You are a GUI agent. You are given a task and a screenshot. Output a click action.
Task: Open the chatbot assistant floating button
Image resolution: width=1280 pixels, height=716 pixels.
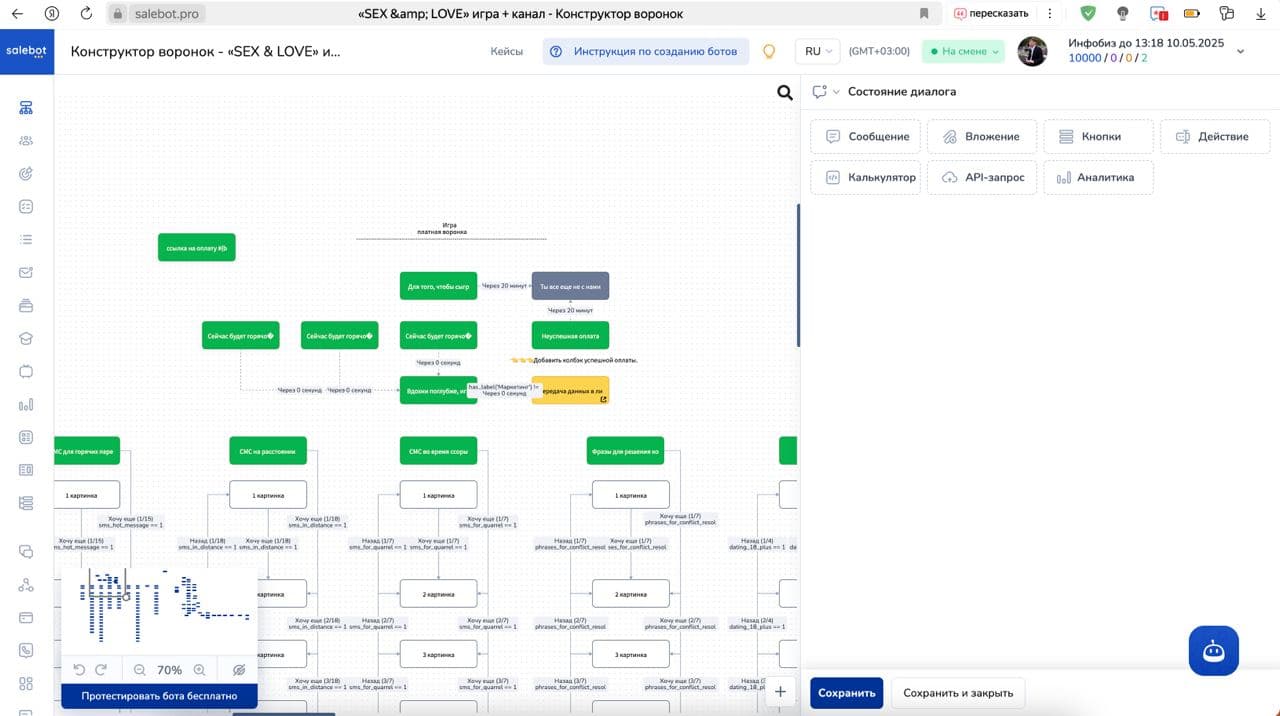click(1214, 651)
